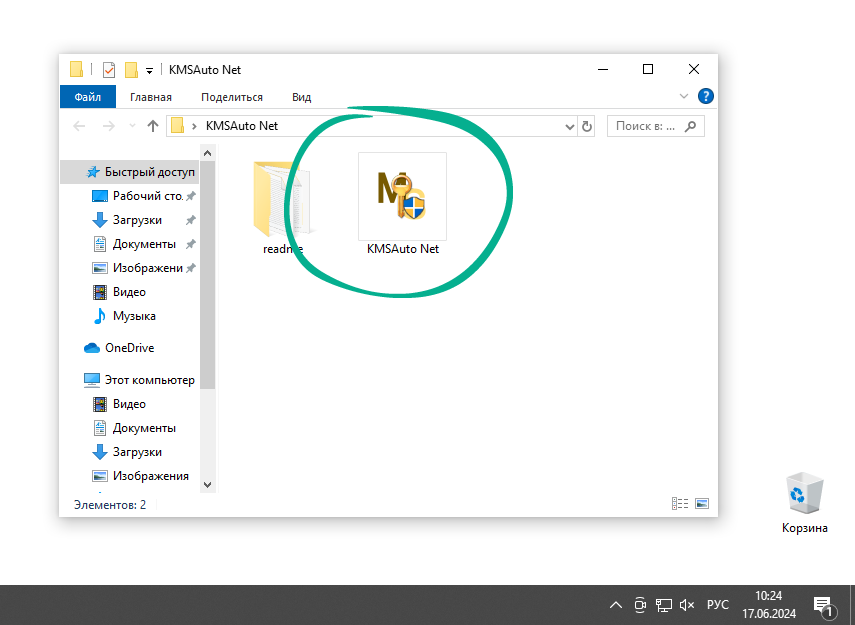
Task: Expand the ribbon with the chevron
Action: [684, 97]
